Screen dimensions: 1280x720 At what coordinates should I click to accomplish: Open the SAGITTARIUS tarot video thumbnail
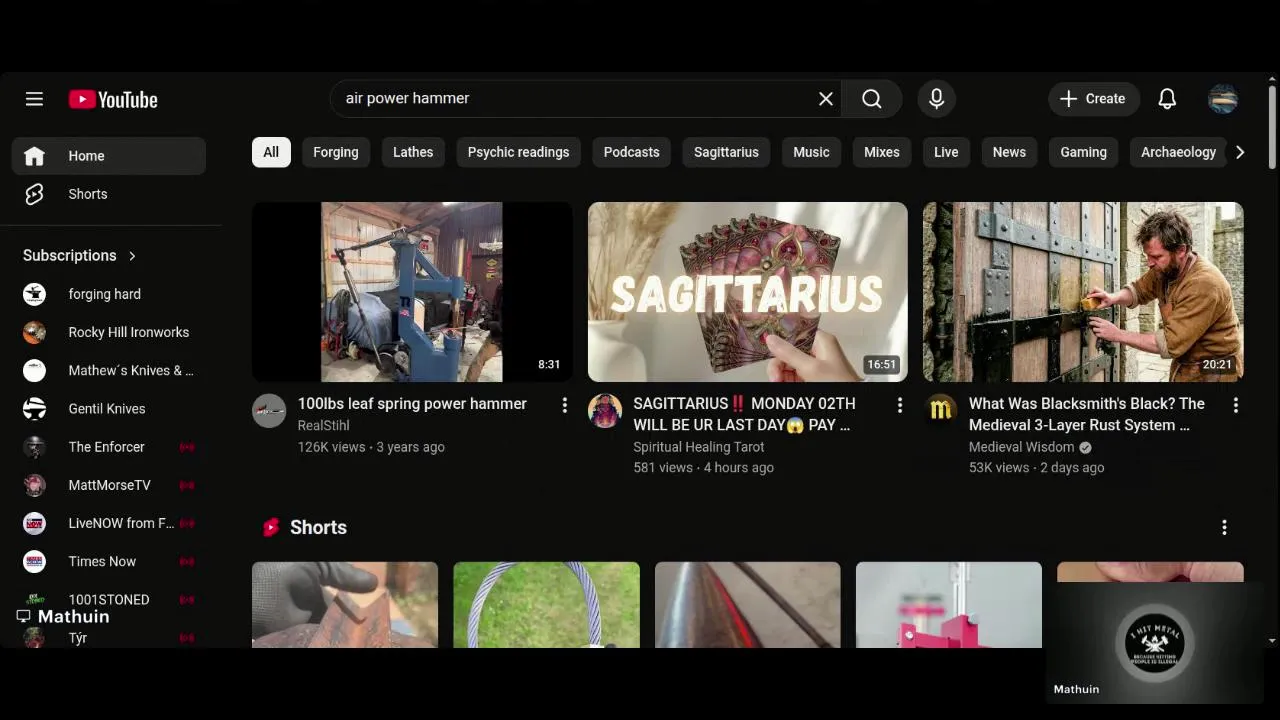tap(748, 292)
